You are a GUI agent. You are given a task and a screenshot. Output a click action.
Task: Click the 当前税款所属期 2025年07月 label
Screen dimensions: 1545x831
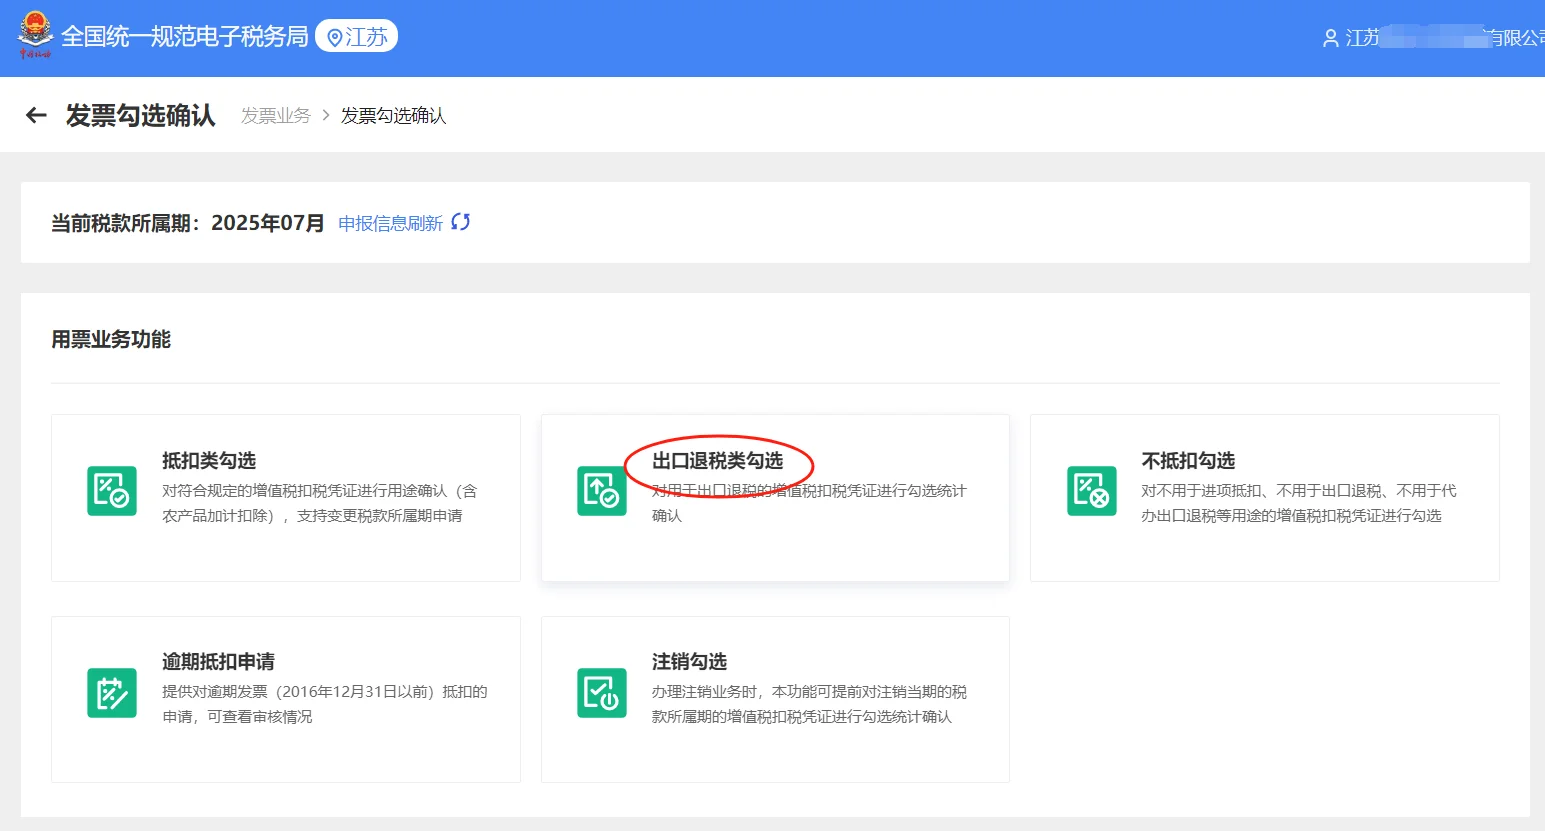click(190, 223)
